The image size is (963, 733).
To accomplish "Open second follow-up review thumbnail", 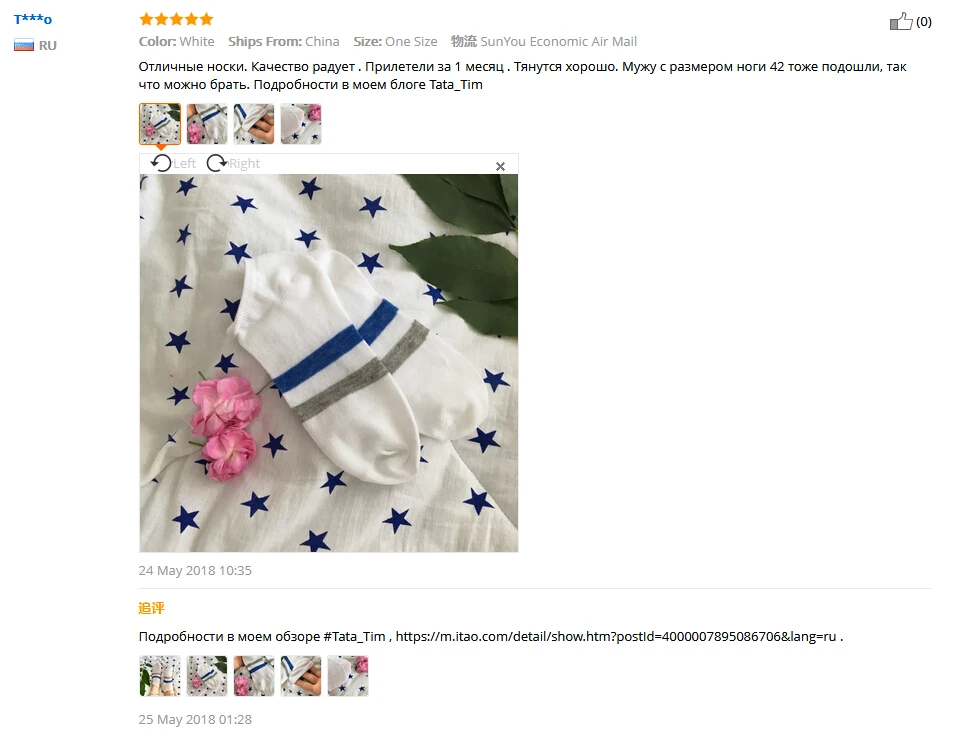I will click(x=207, y=676).
